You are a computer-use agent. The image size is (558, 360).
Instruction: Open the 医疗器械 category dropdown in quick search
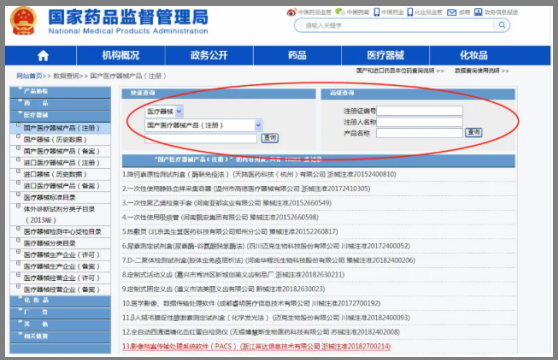(x=164, y=111)
